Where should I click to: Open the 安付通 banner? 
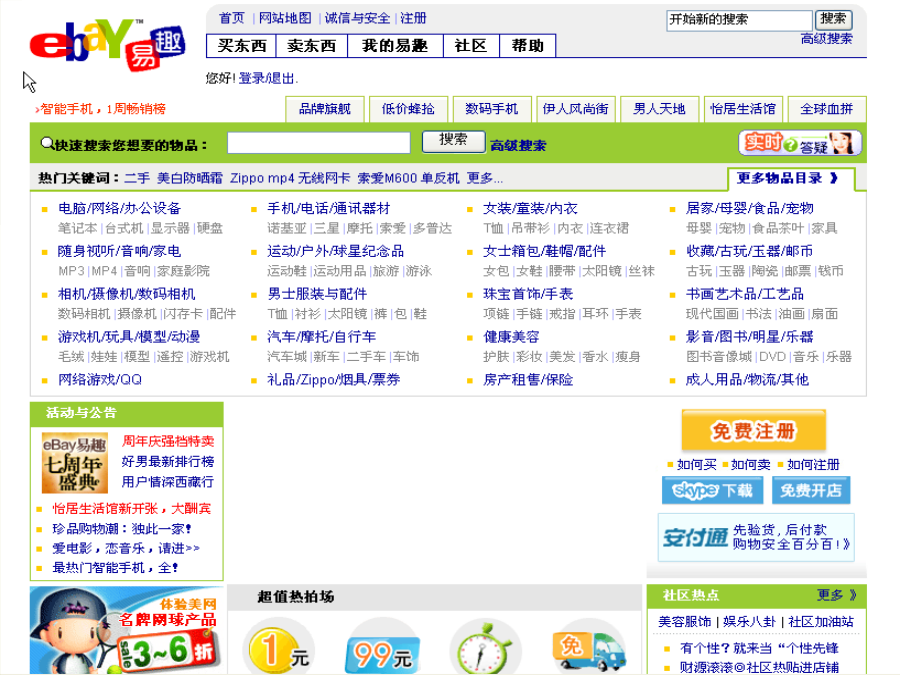tap(756, 537)
